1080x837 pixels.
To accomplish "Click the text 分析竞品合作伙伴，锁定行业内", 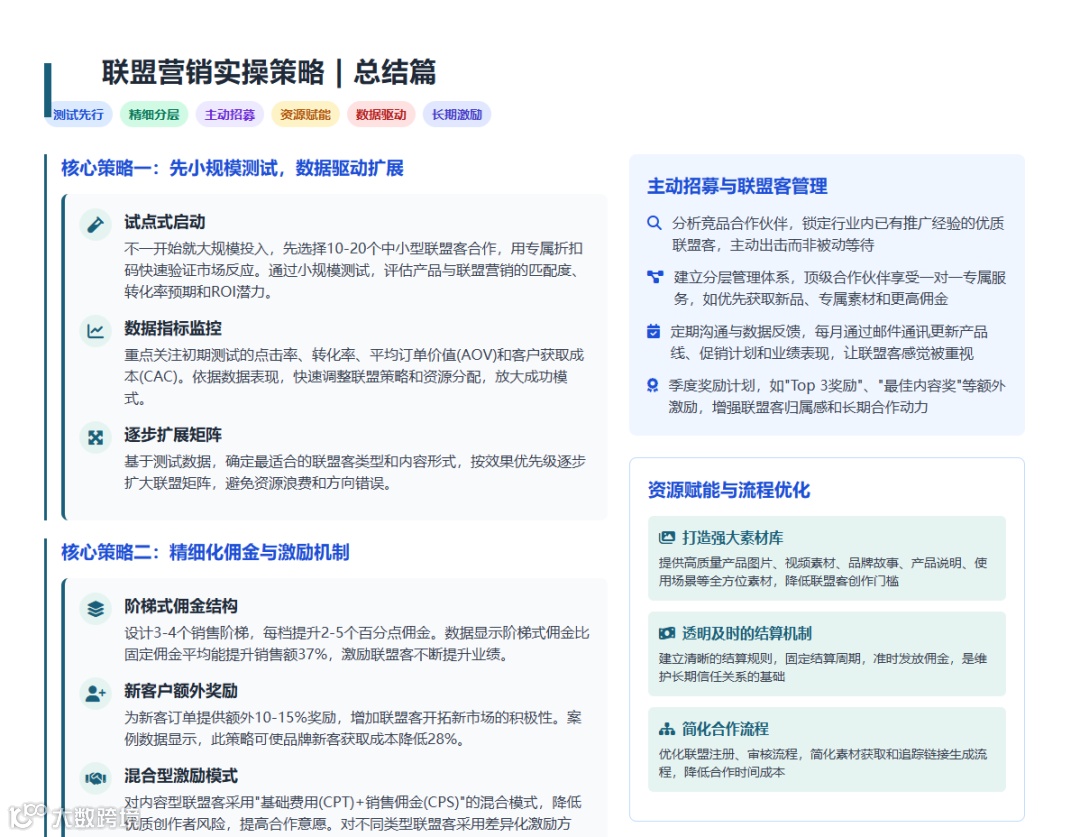I will [838, 234].
